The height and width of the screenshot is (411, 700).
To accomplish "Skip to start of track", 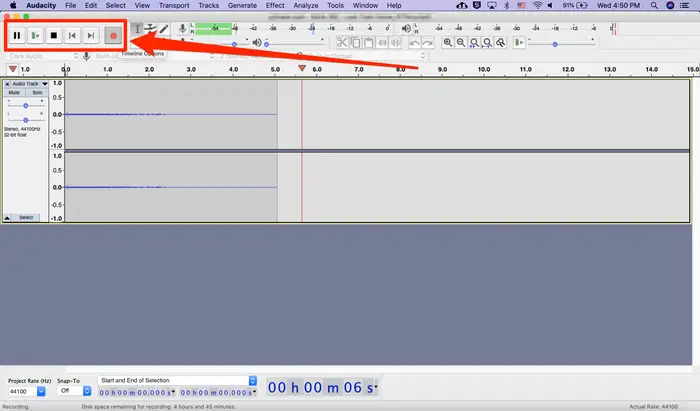I will tap(72, 35).
